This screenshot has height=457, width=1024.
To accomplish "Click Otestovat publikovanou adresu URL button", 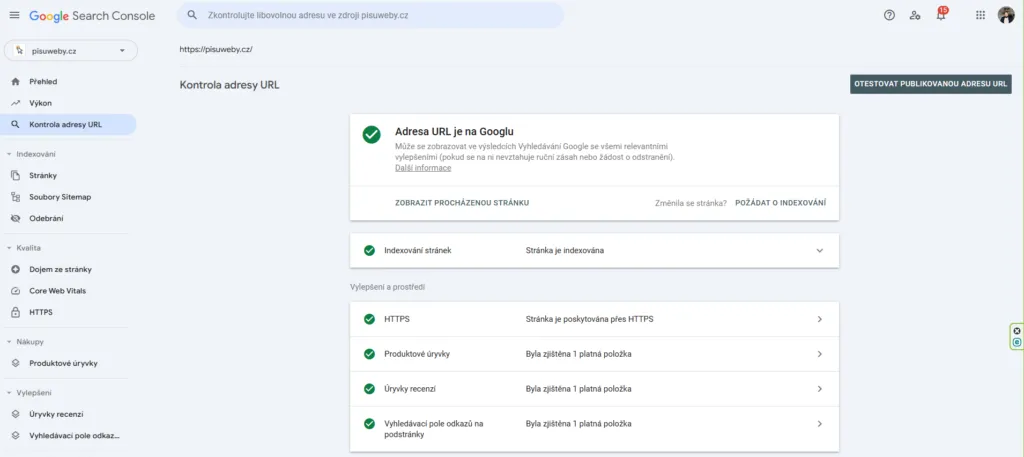I will point(931,84).
